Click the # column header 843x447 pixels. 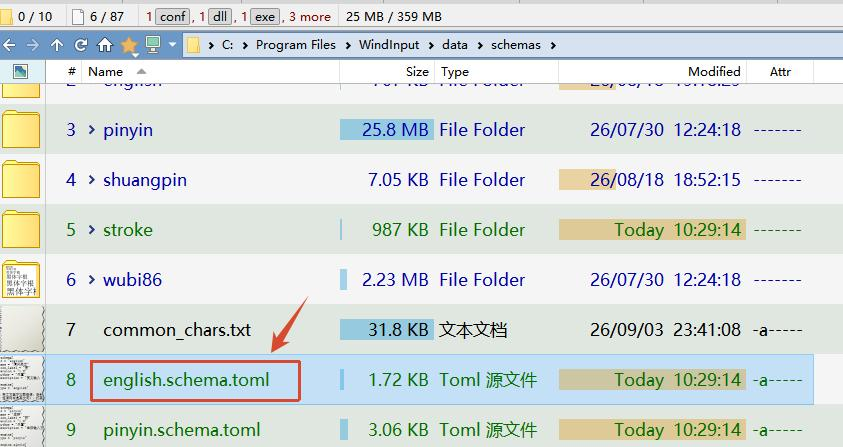pos(72,72)
